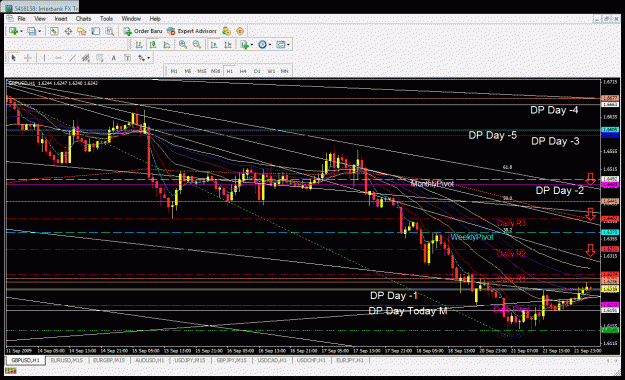Viewport: 625px width, 380px height.
Task: Switch to the USDCAD,H1 chart tab
Action: (x=271, y=360)
